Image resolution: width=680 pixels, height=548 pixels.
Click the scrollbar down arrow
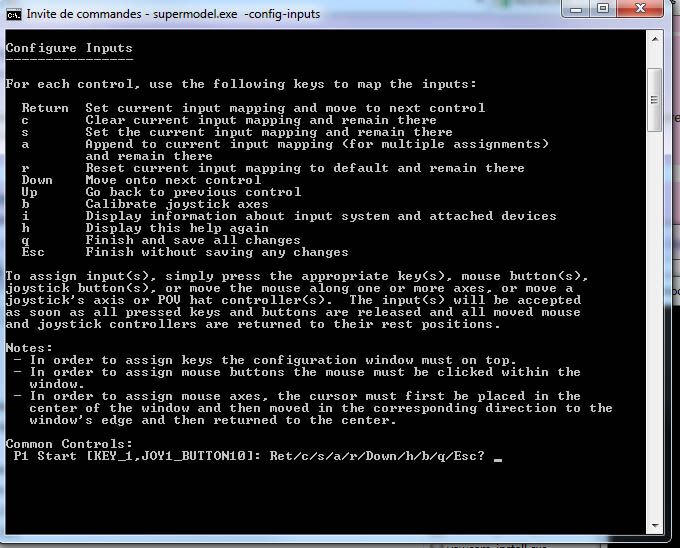coord(654,530)
